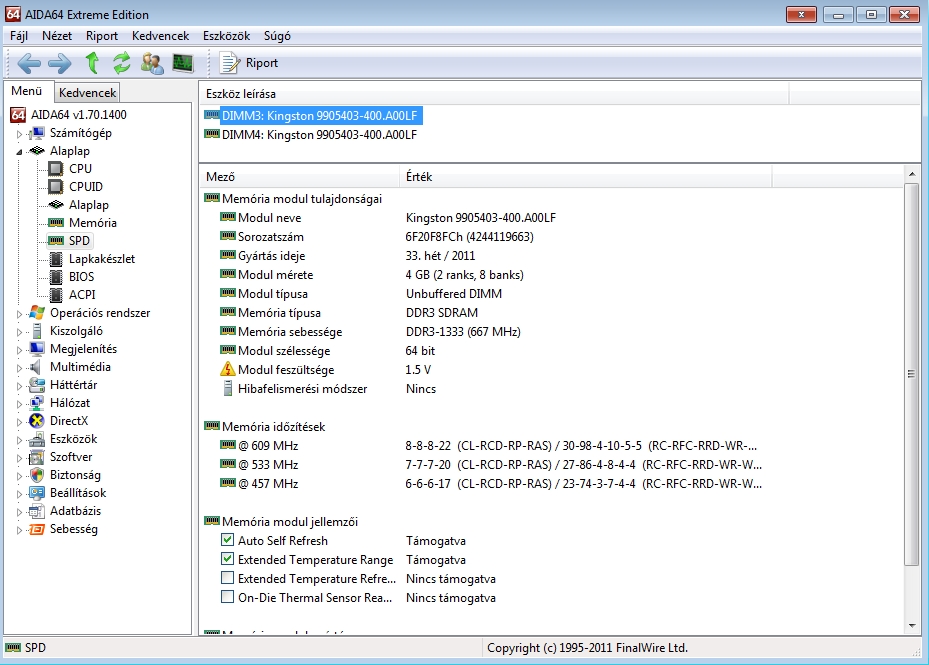Open the ACPI tree item

(x=82, y=295)
